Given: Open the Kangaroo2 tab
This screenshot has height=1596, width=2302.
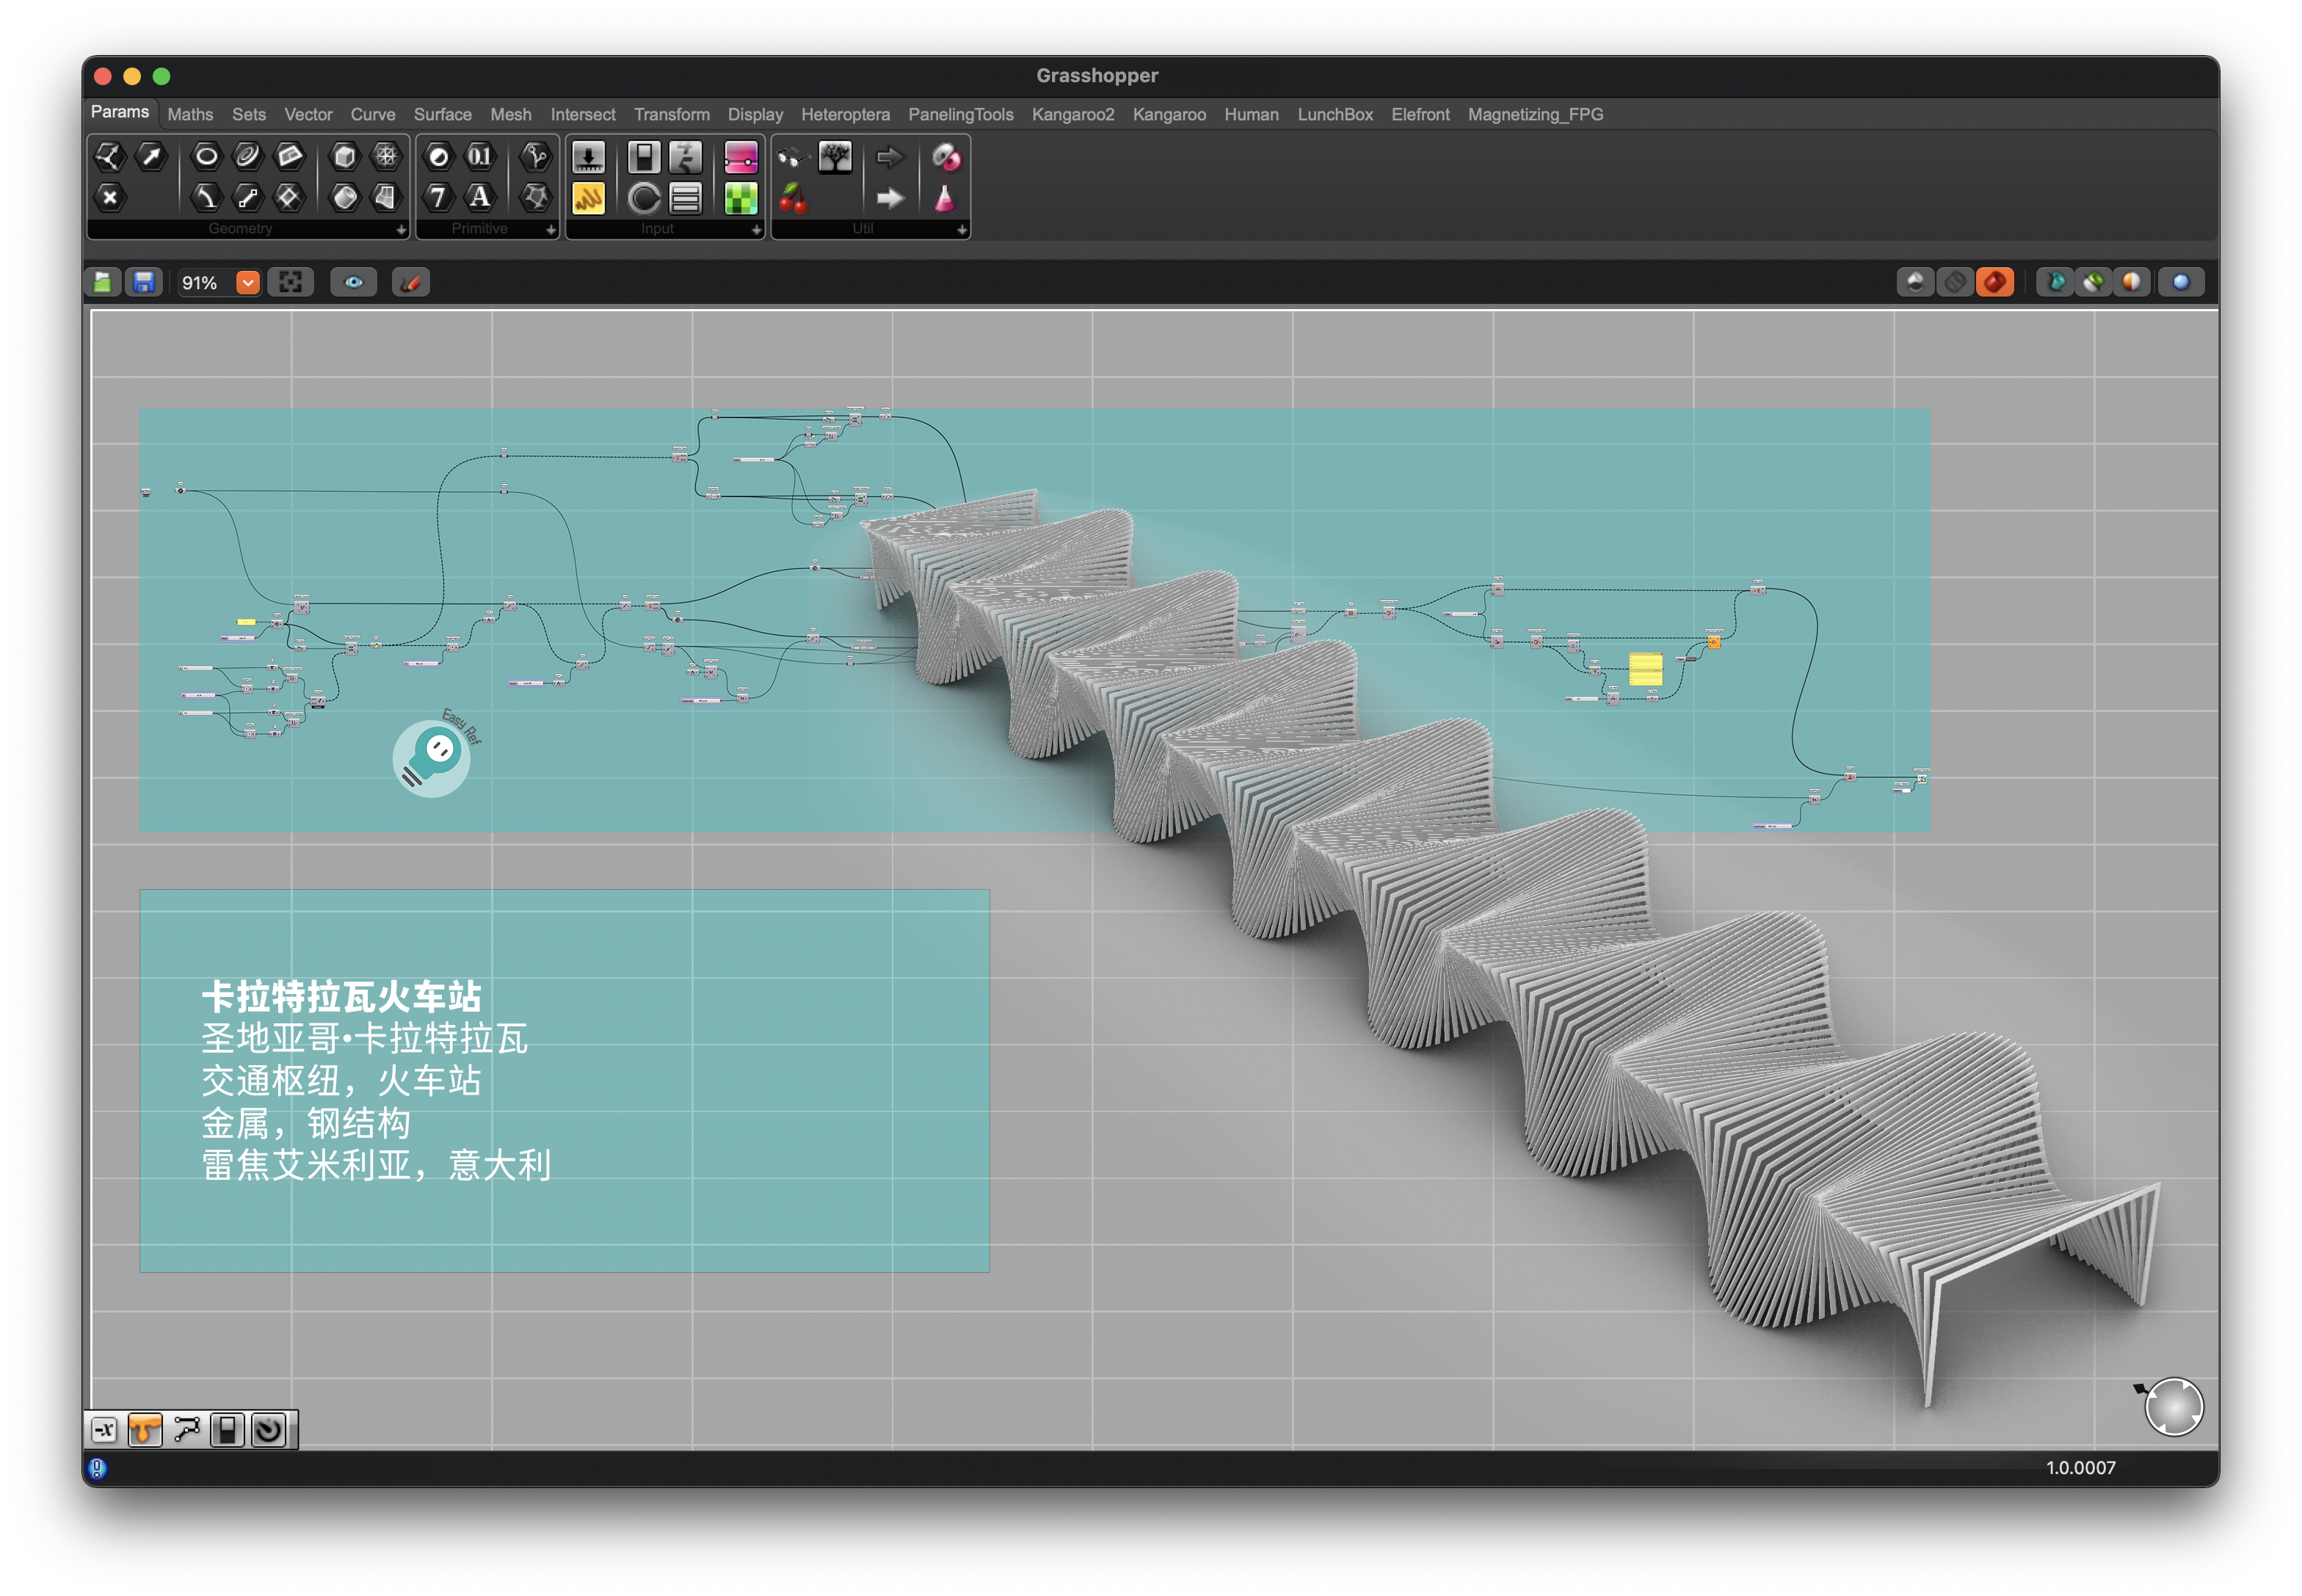Looking at the screenshot, I should 1072,115.
